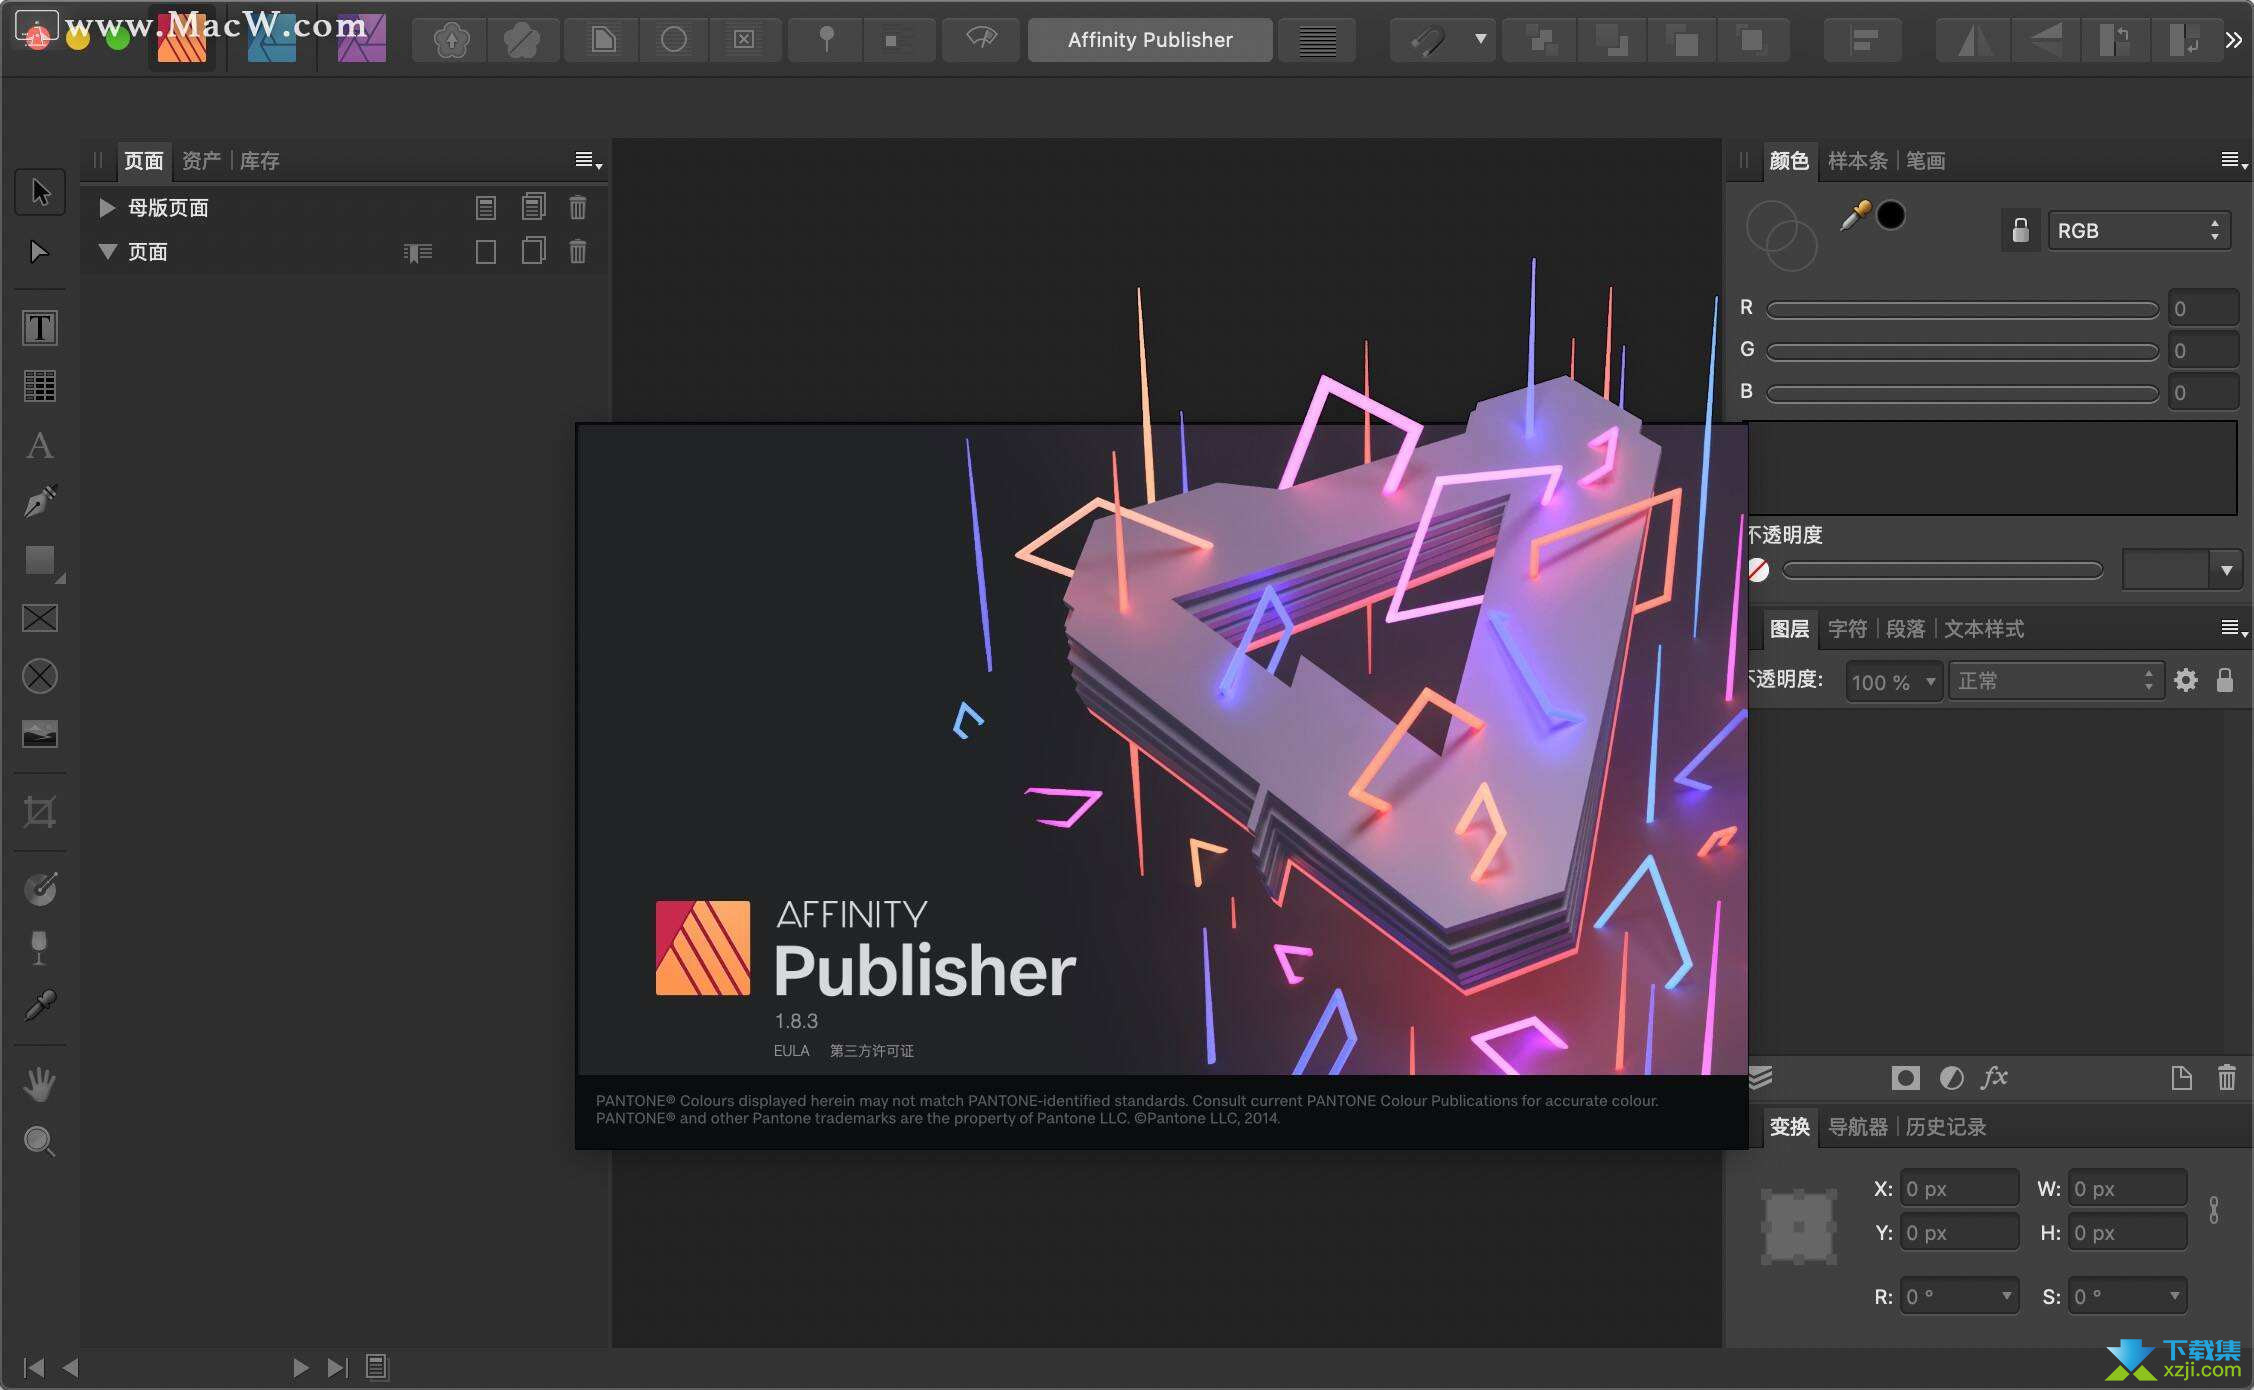Click the Affinity Publisher toolbar button
Viewport: 2254px width, 1390px height.
pos(1150,40)
